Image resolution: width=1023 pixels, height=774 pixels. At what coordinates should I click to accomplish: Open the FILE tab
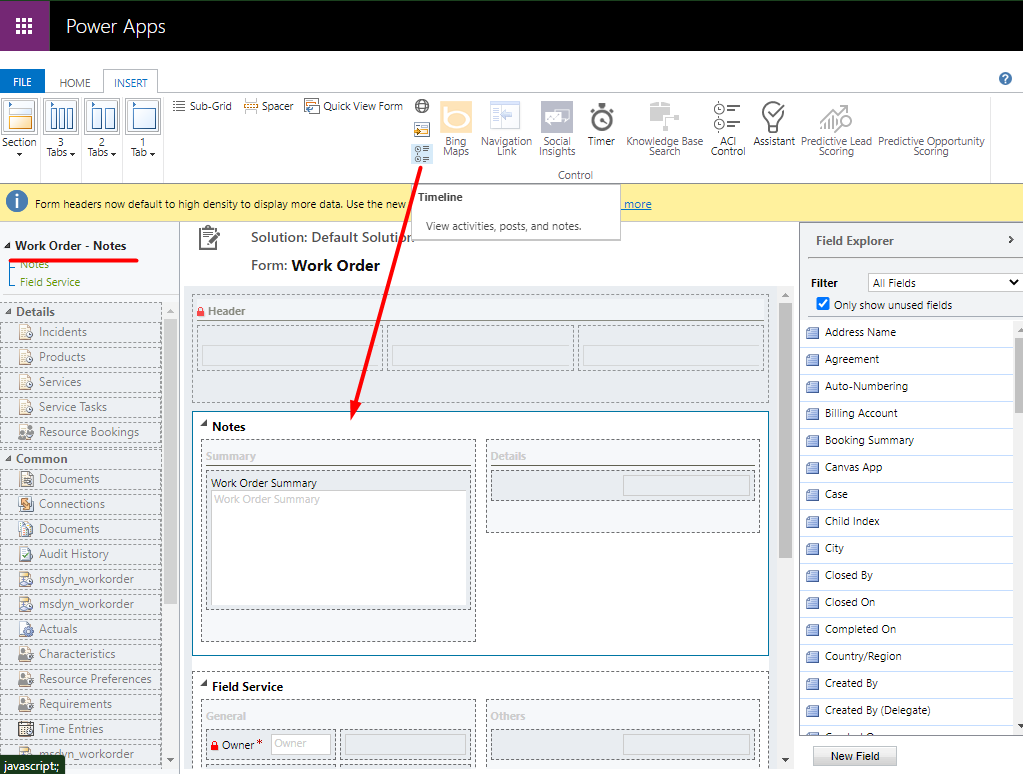(22, 82)
